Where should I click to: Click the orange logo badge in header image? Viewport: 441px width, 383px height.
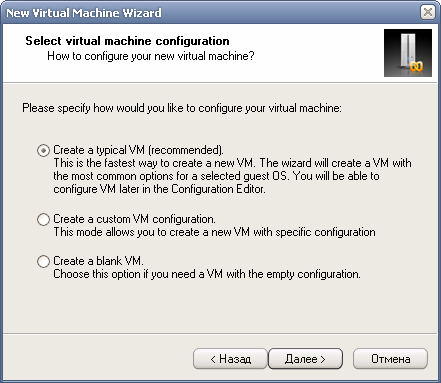416,67
